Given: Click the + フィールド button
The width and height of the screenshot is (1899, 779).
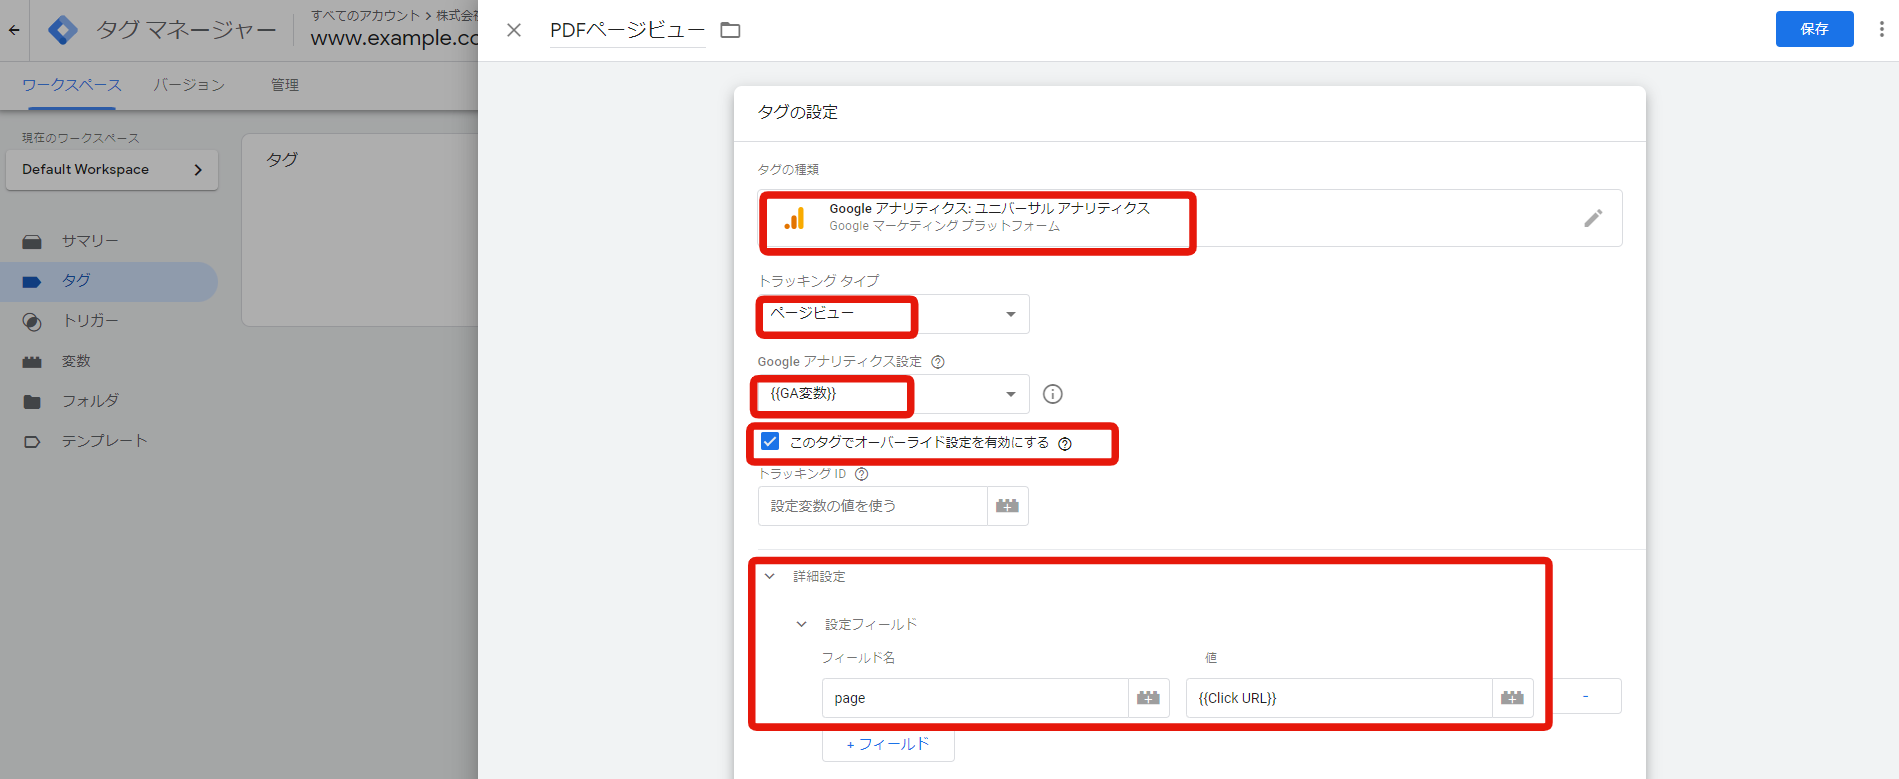Looking at the screenshot, I should (888, 744).
